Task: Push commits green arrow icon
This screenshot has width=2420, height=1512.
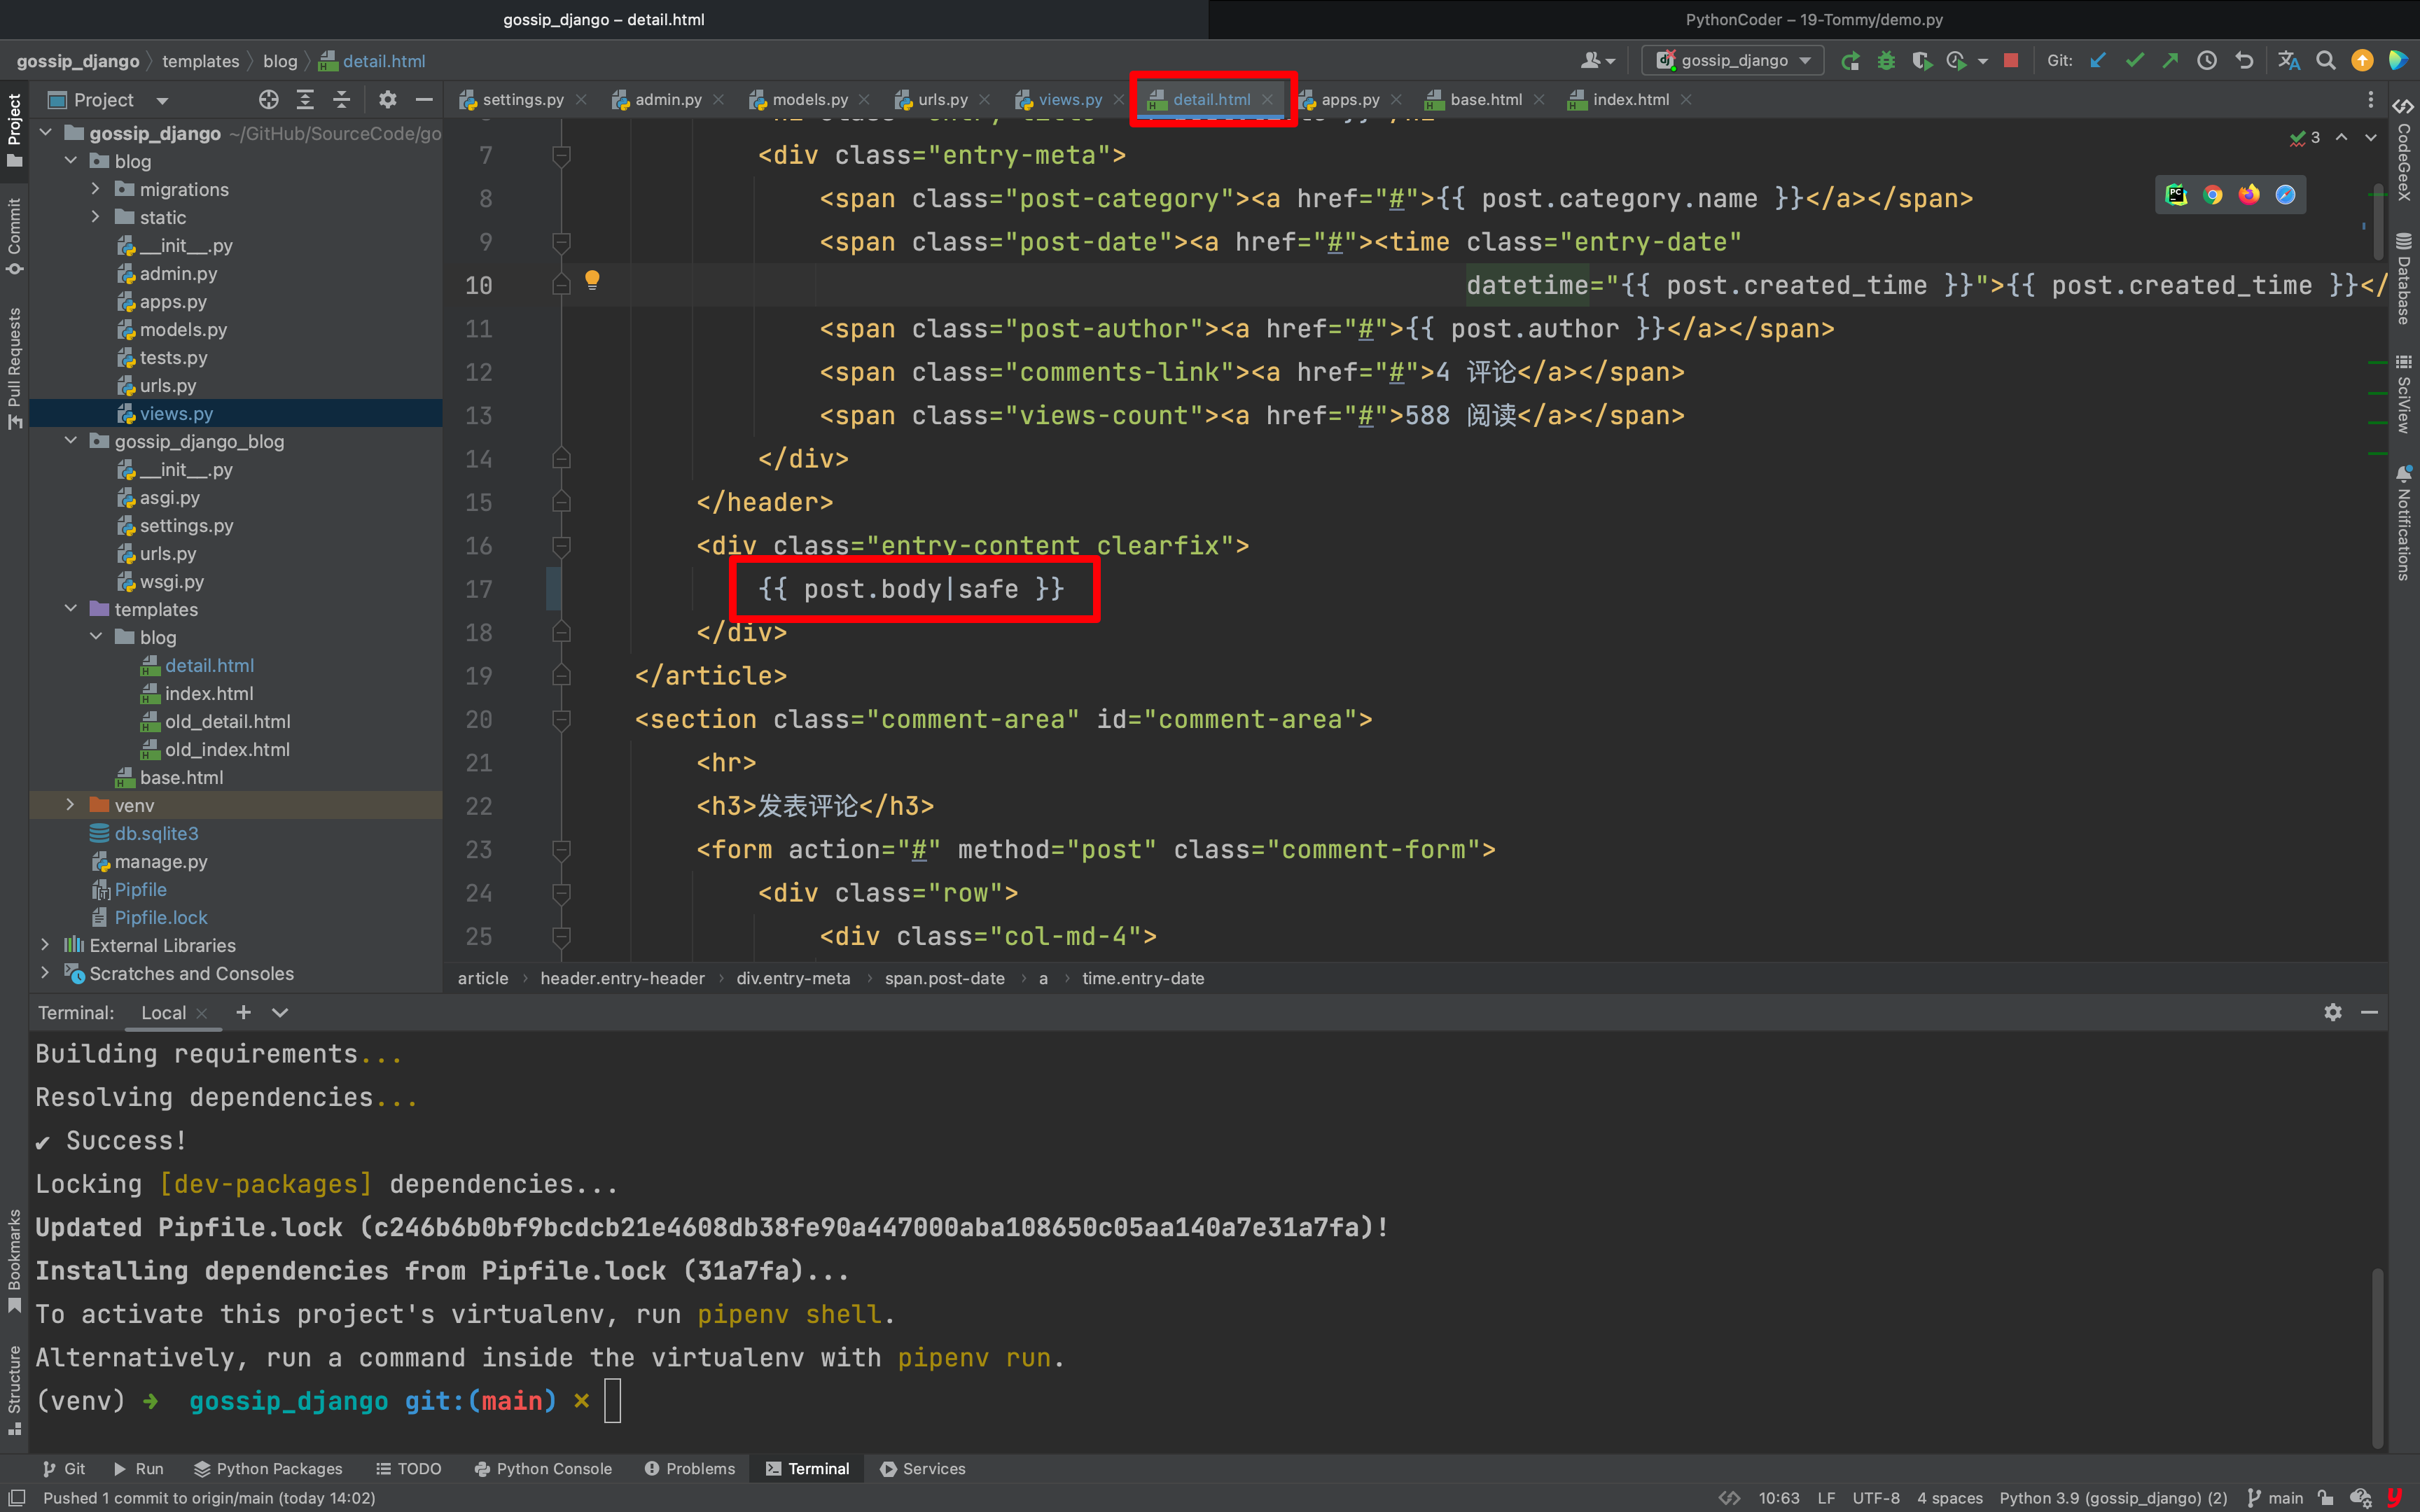Action: (2170, 61)
